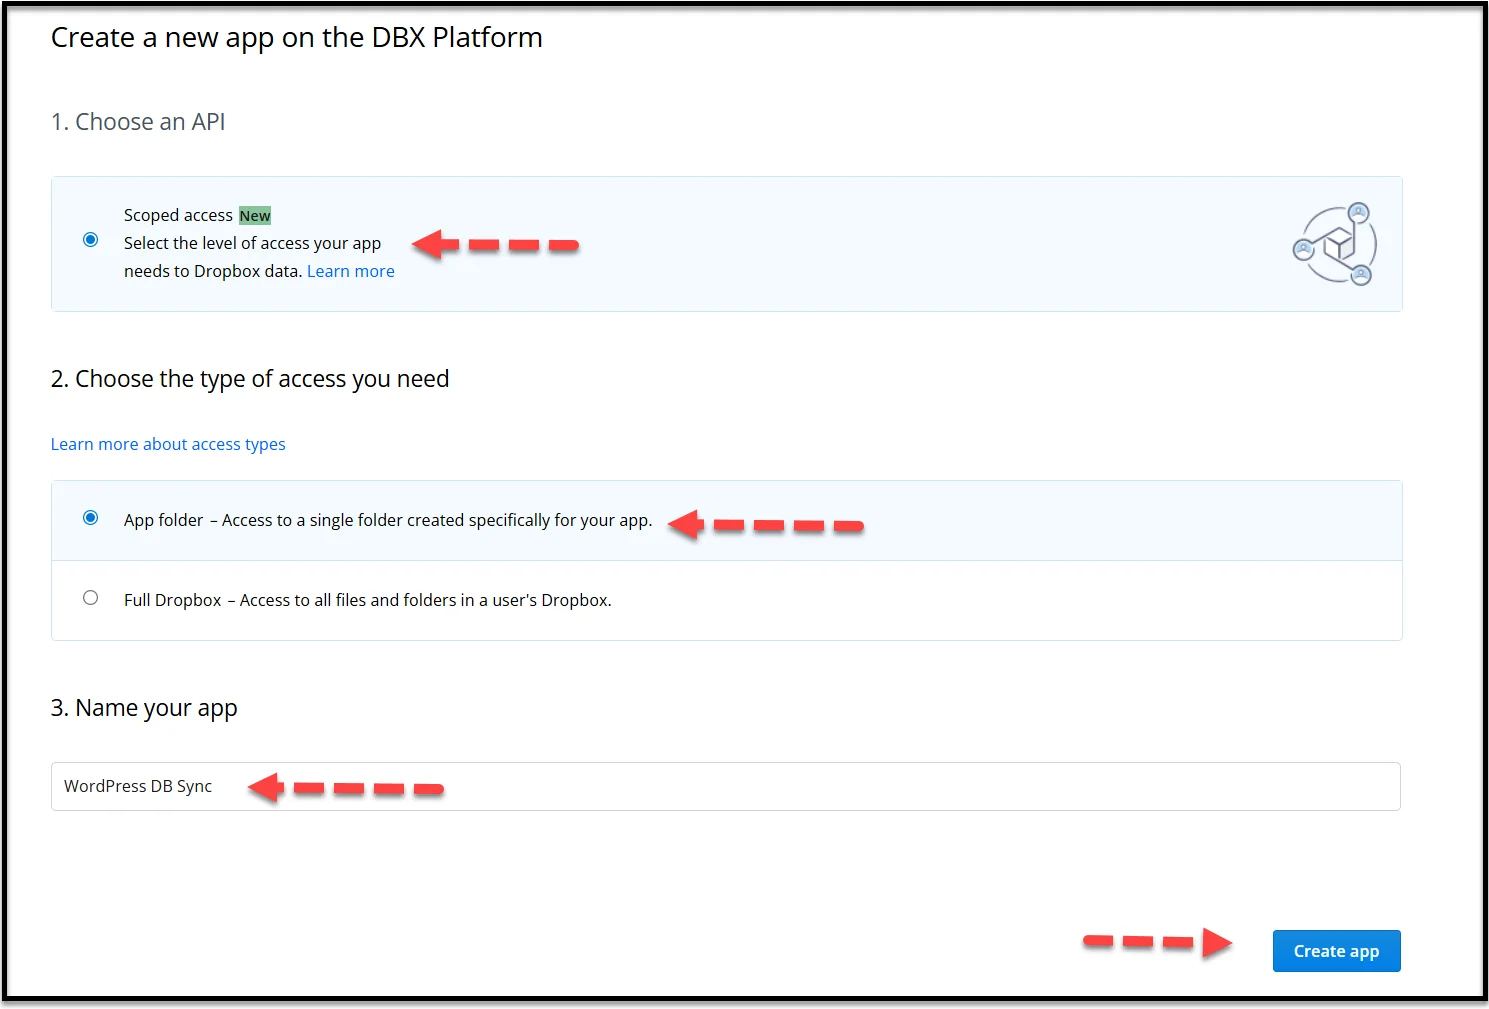Select the Scoped access radio button
Image resolution: width=1489 pixels, height=1009 pixels.
[90, 240]
